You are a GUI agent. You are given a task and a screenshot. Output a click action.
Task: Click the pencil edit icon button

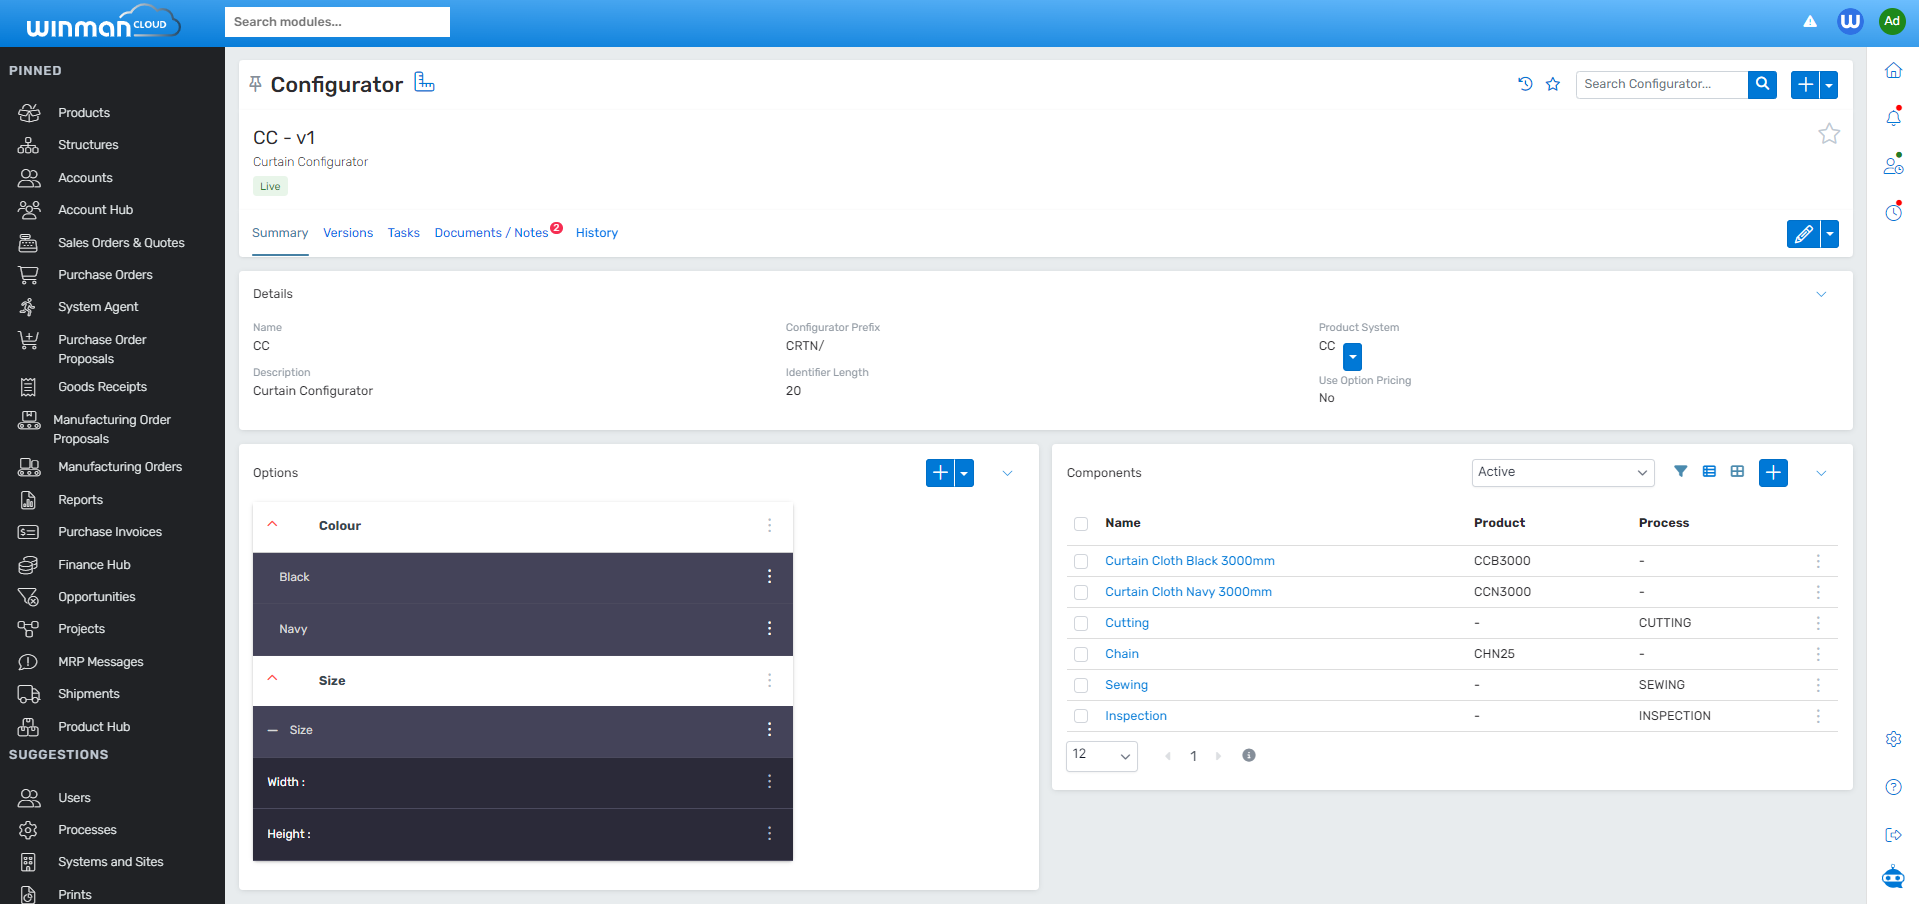point(1802,234)
